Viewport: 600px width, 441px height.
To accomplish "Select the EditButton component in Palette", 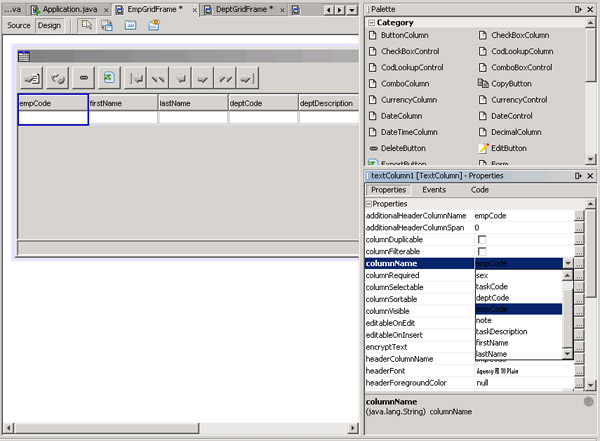I will click(x=509, y=148).
